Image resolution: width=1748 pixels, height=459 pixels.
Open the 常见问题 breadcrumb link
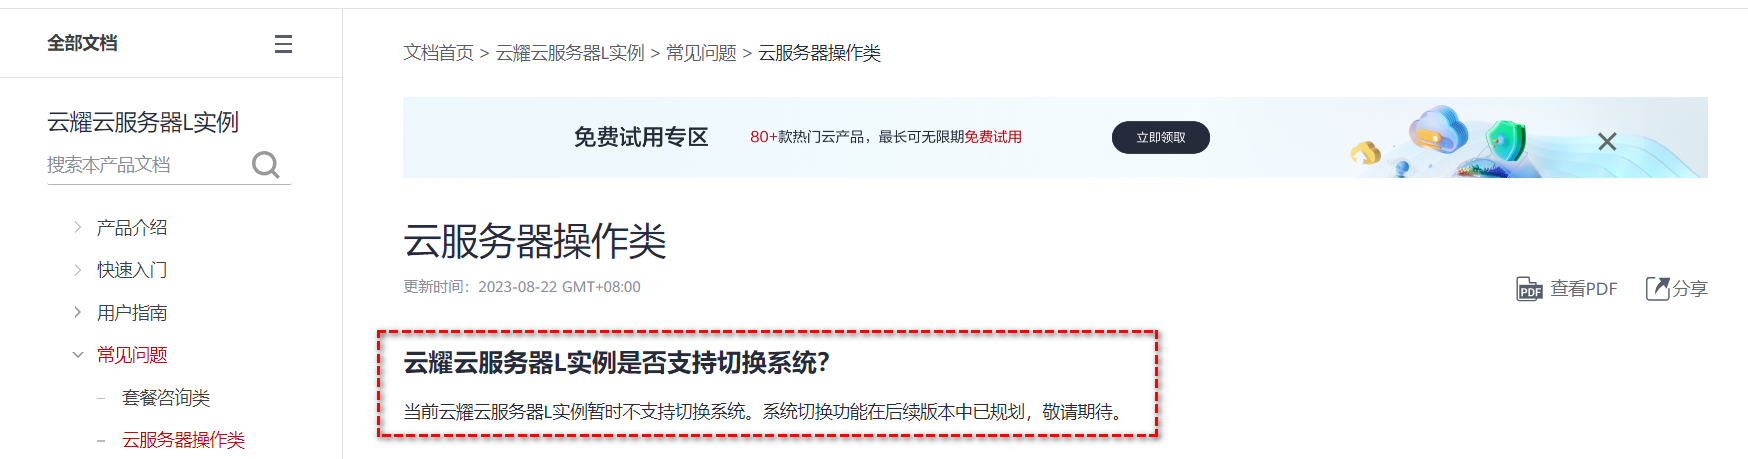click(701, 53)
